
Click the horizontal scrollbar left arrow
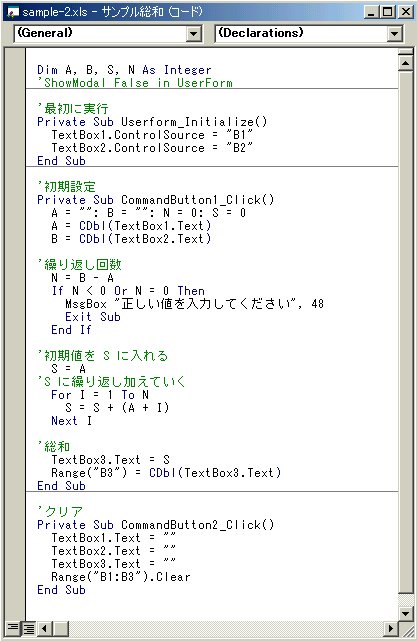[x=45, y=628]
